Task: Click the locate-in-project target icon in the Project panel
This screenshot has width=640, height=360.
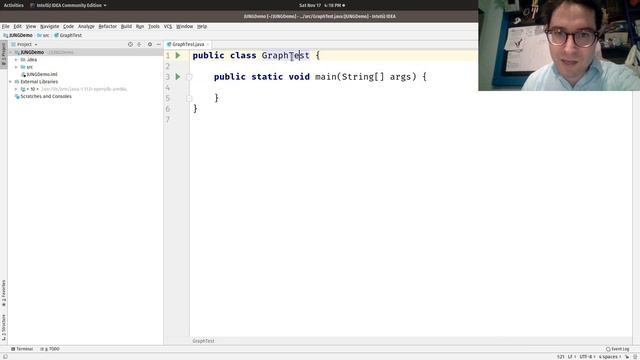Action: tap(130, 44)
